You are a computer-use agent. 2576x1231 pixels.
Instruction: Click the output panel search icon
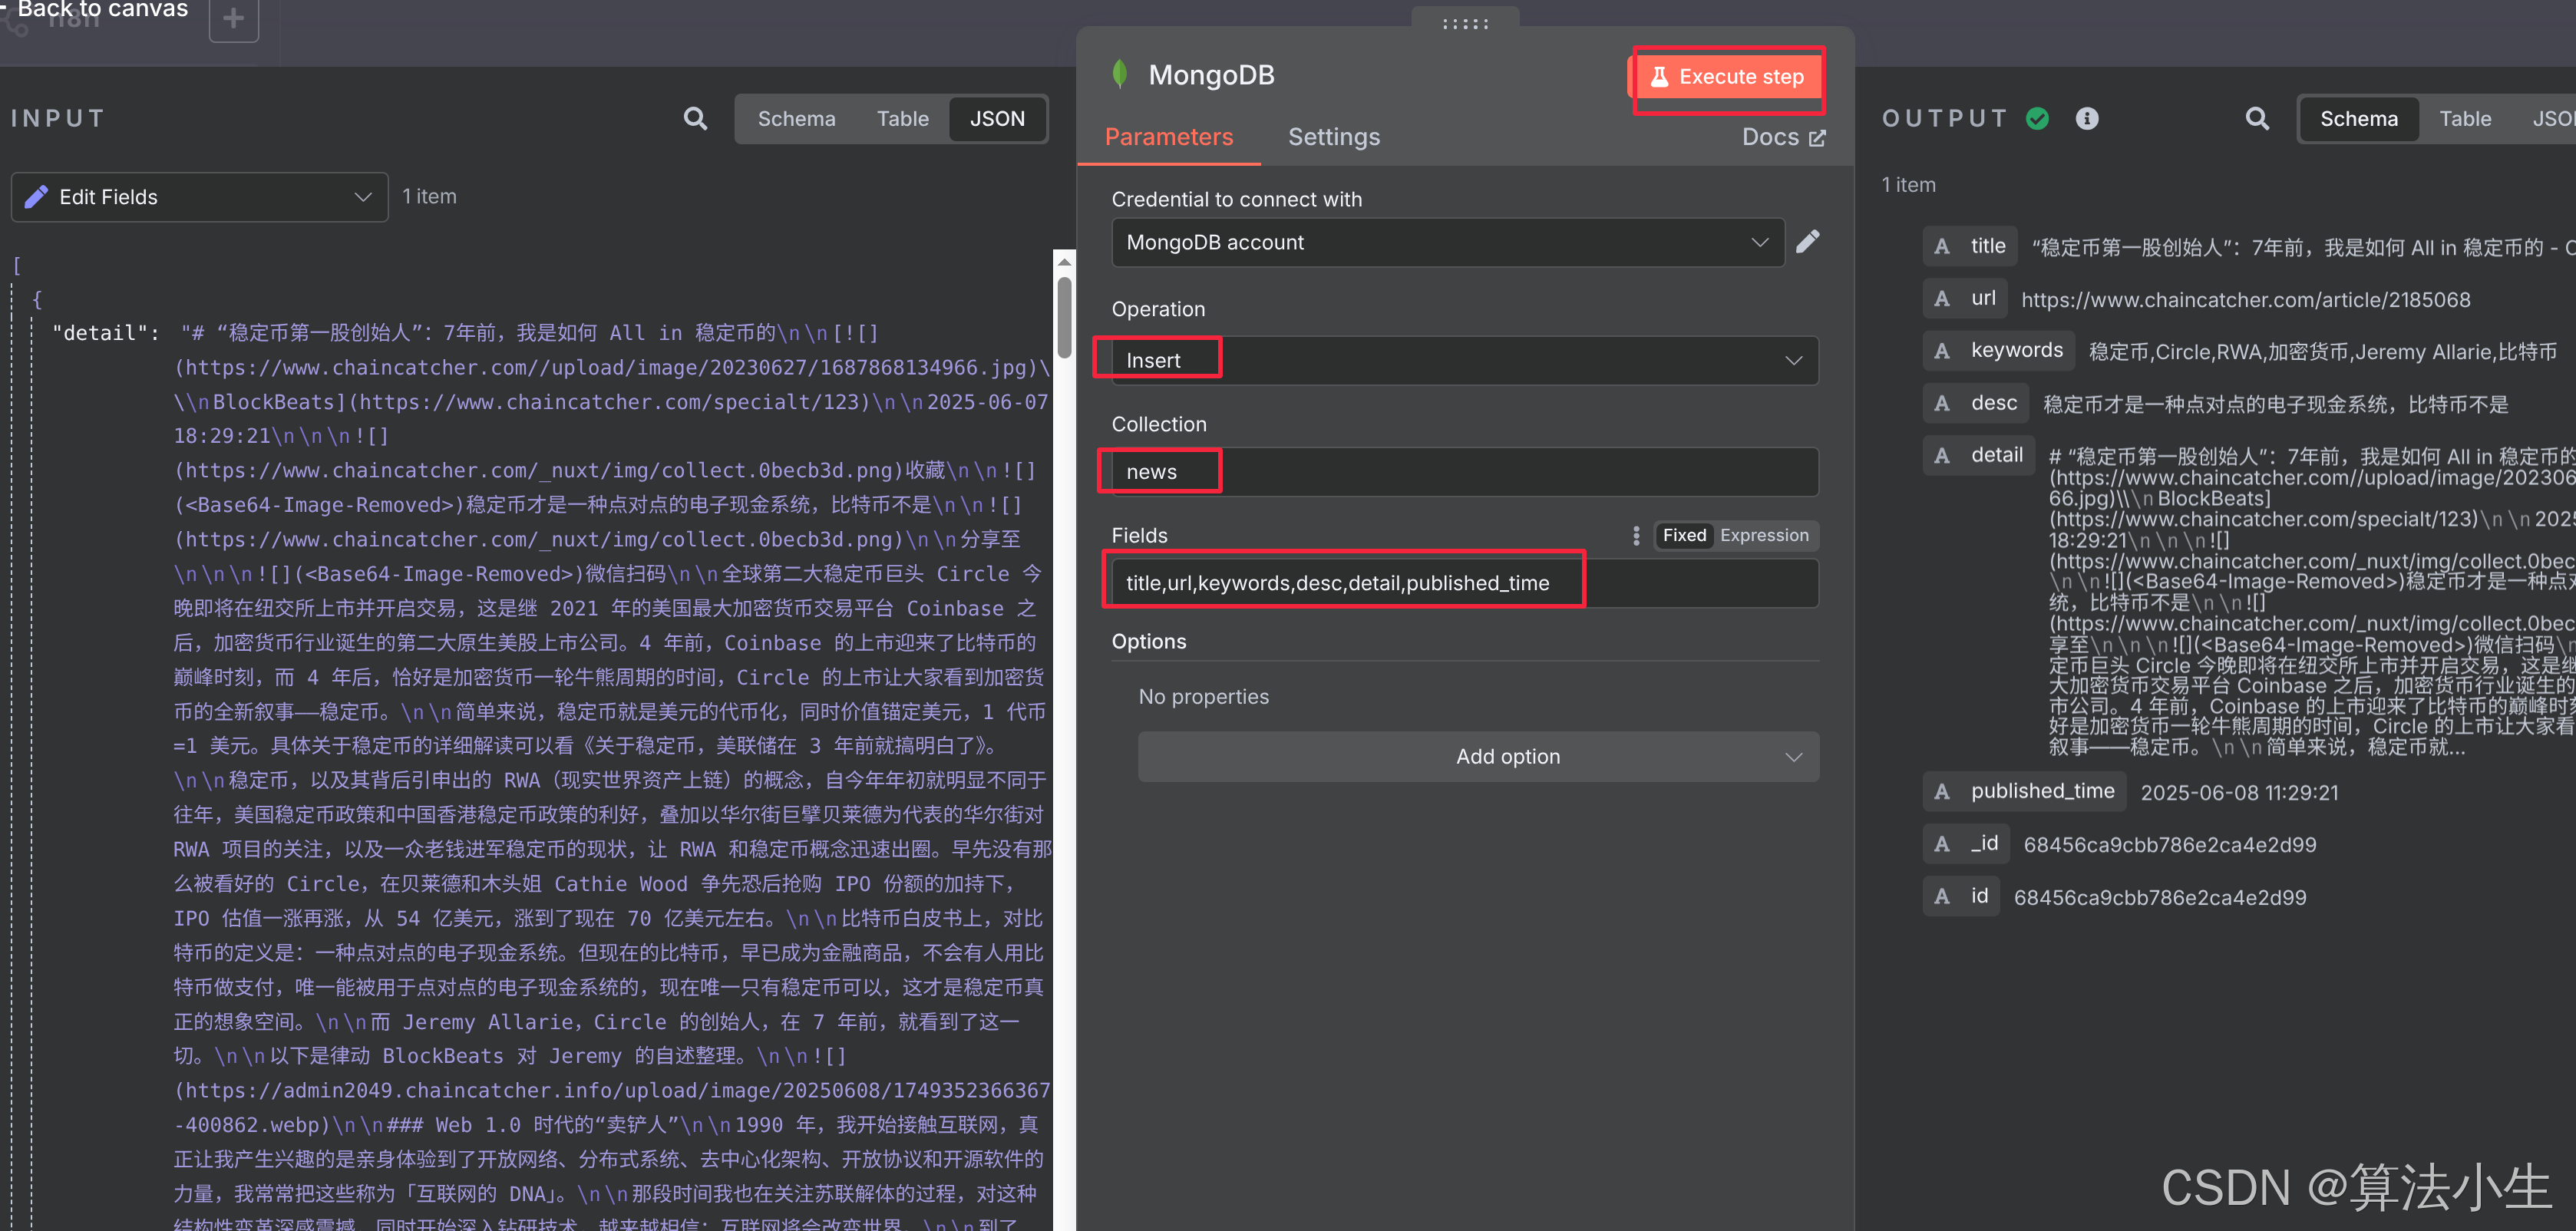pos(2256,119)
